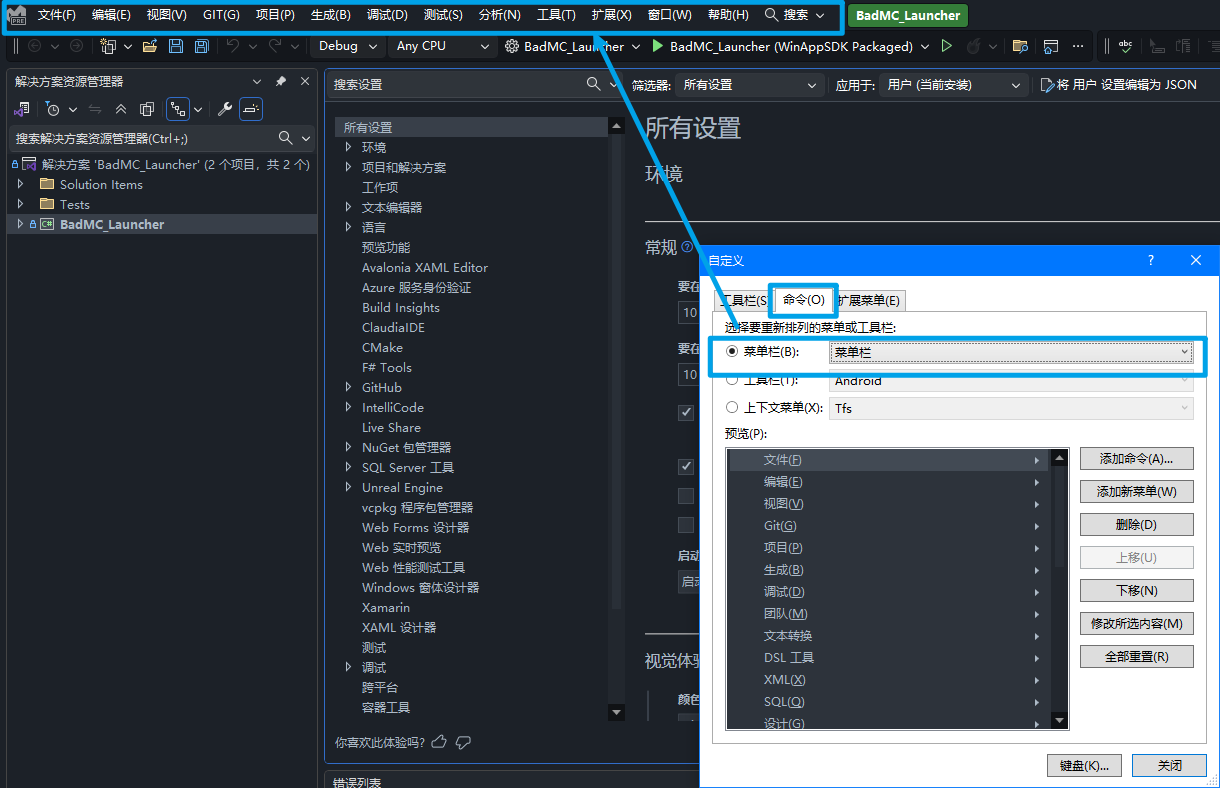This screenshot has width=1220, height=788.
Task: Click the 添加命令(A)... button
Action: [1136, 459]
